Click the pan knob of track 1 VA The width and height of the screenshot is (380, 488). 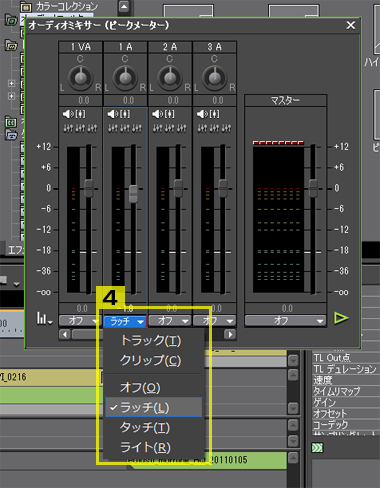point(80,78)
